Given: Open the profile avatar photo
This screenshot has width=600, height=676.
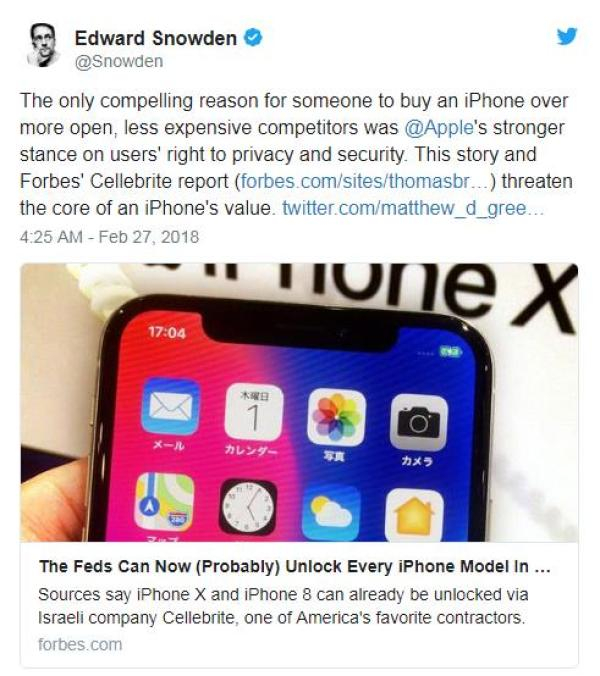Looking at the screenshot, I should click(42, 45).
